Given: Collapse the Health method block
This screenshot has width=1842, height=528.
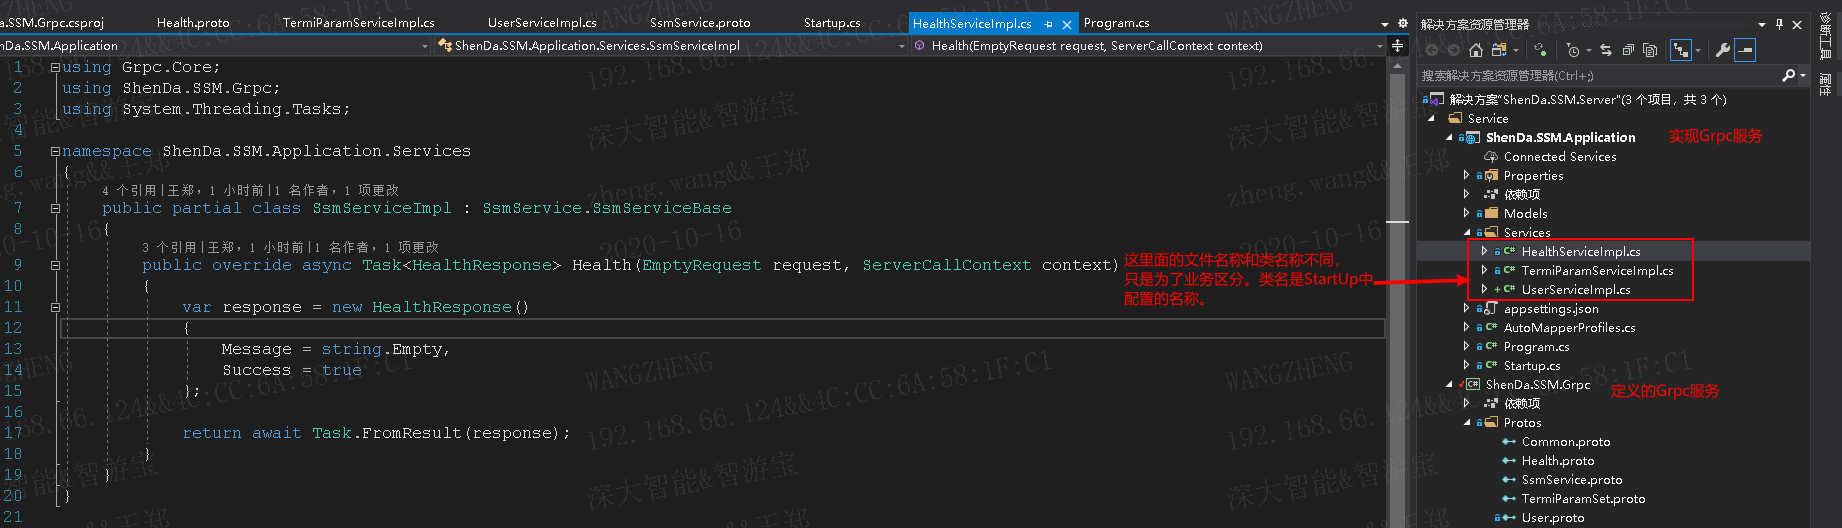Looking at the screenshot, I should (55, 265).
